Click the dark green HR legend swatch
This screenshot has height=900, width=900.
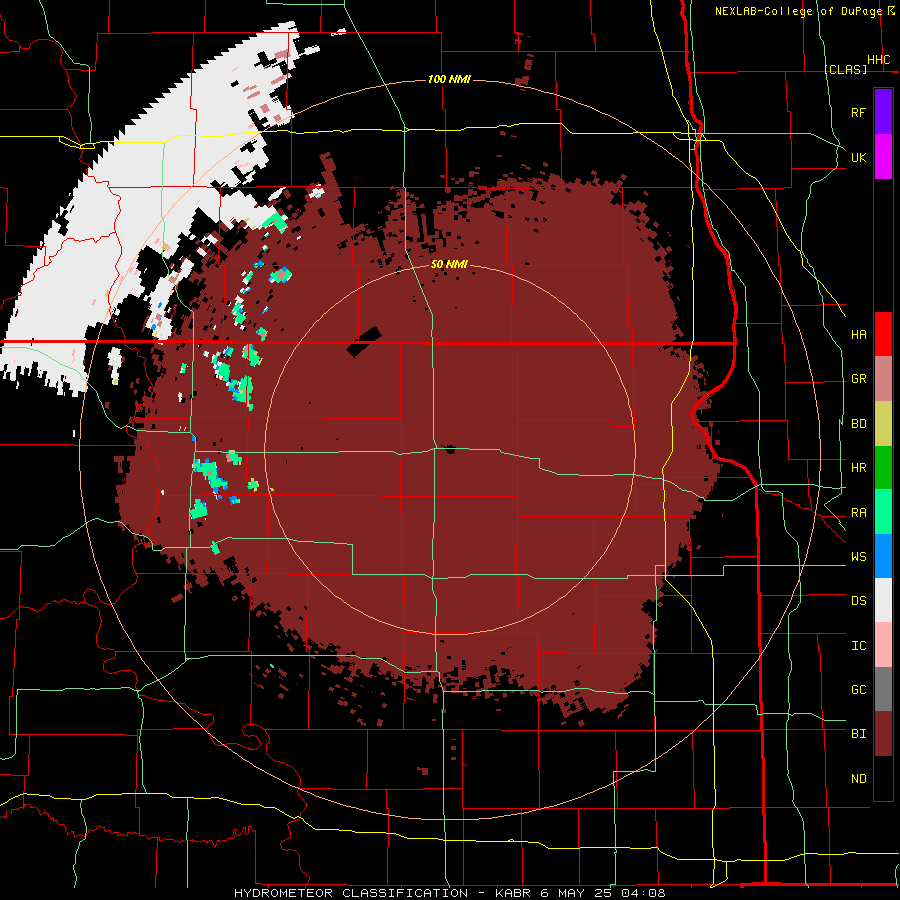tap(883, 468)
